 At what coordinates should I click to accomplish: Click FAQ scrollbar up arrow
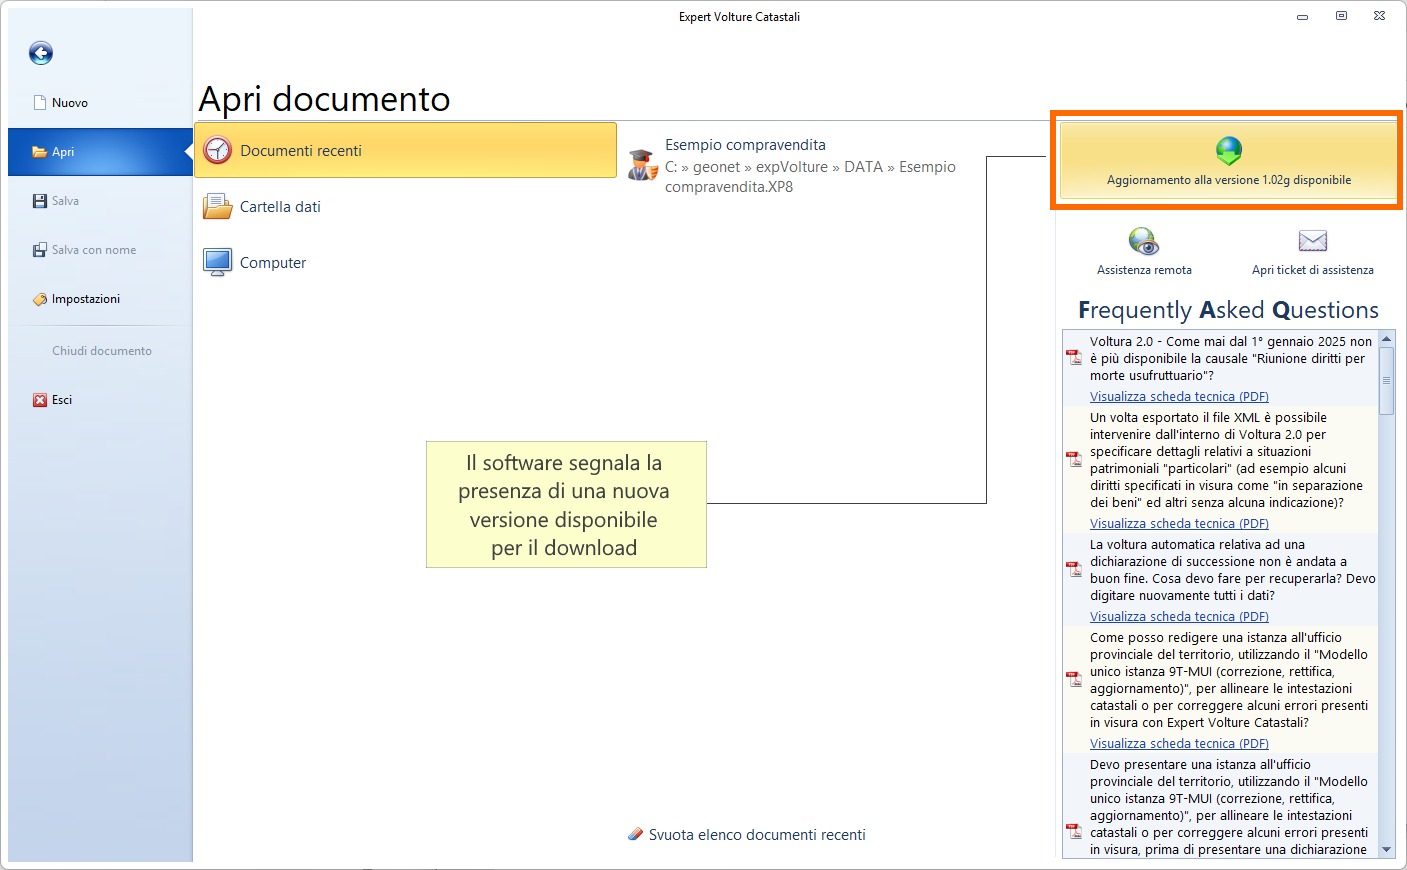[x=1386, y=340]
